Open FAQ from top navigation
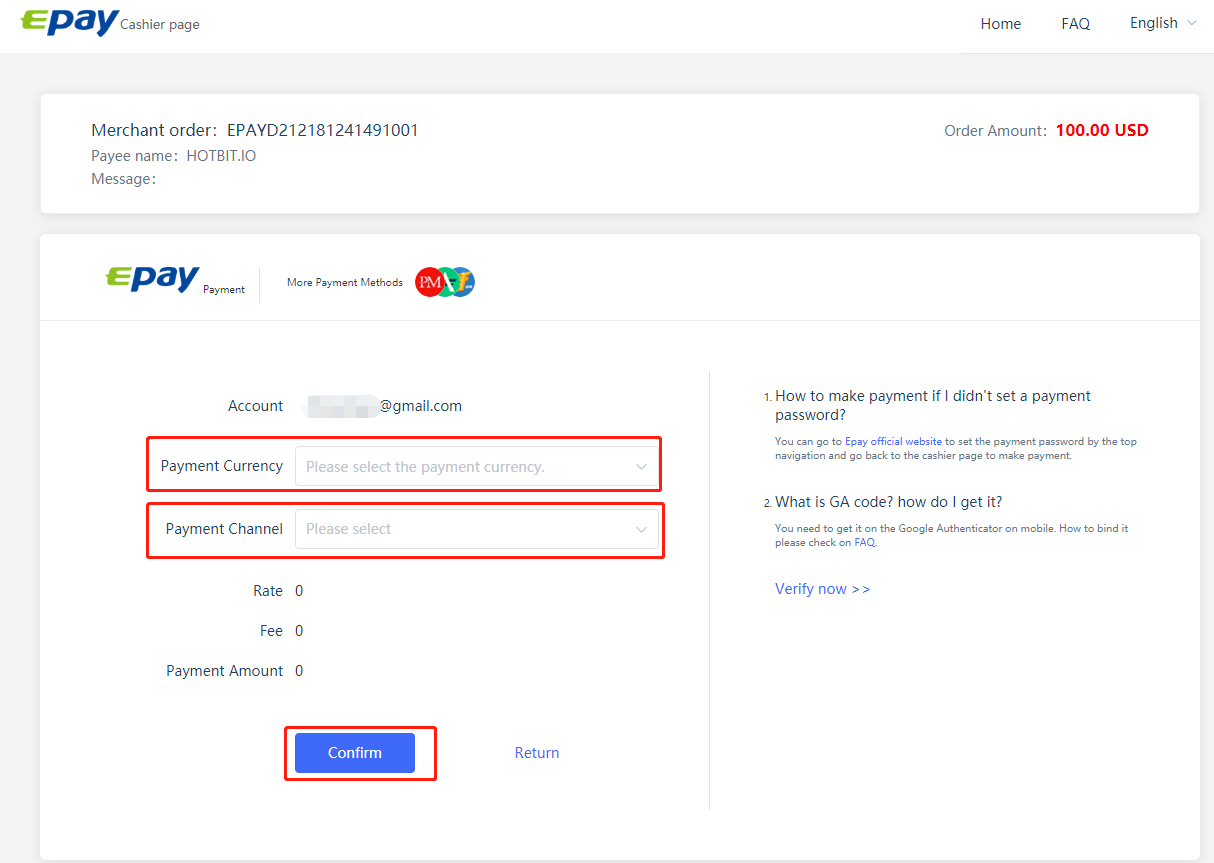Viewport: 1214px width, 863px height. 1075,24
